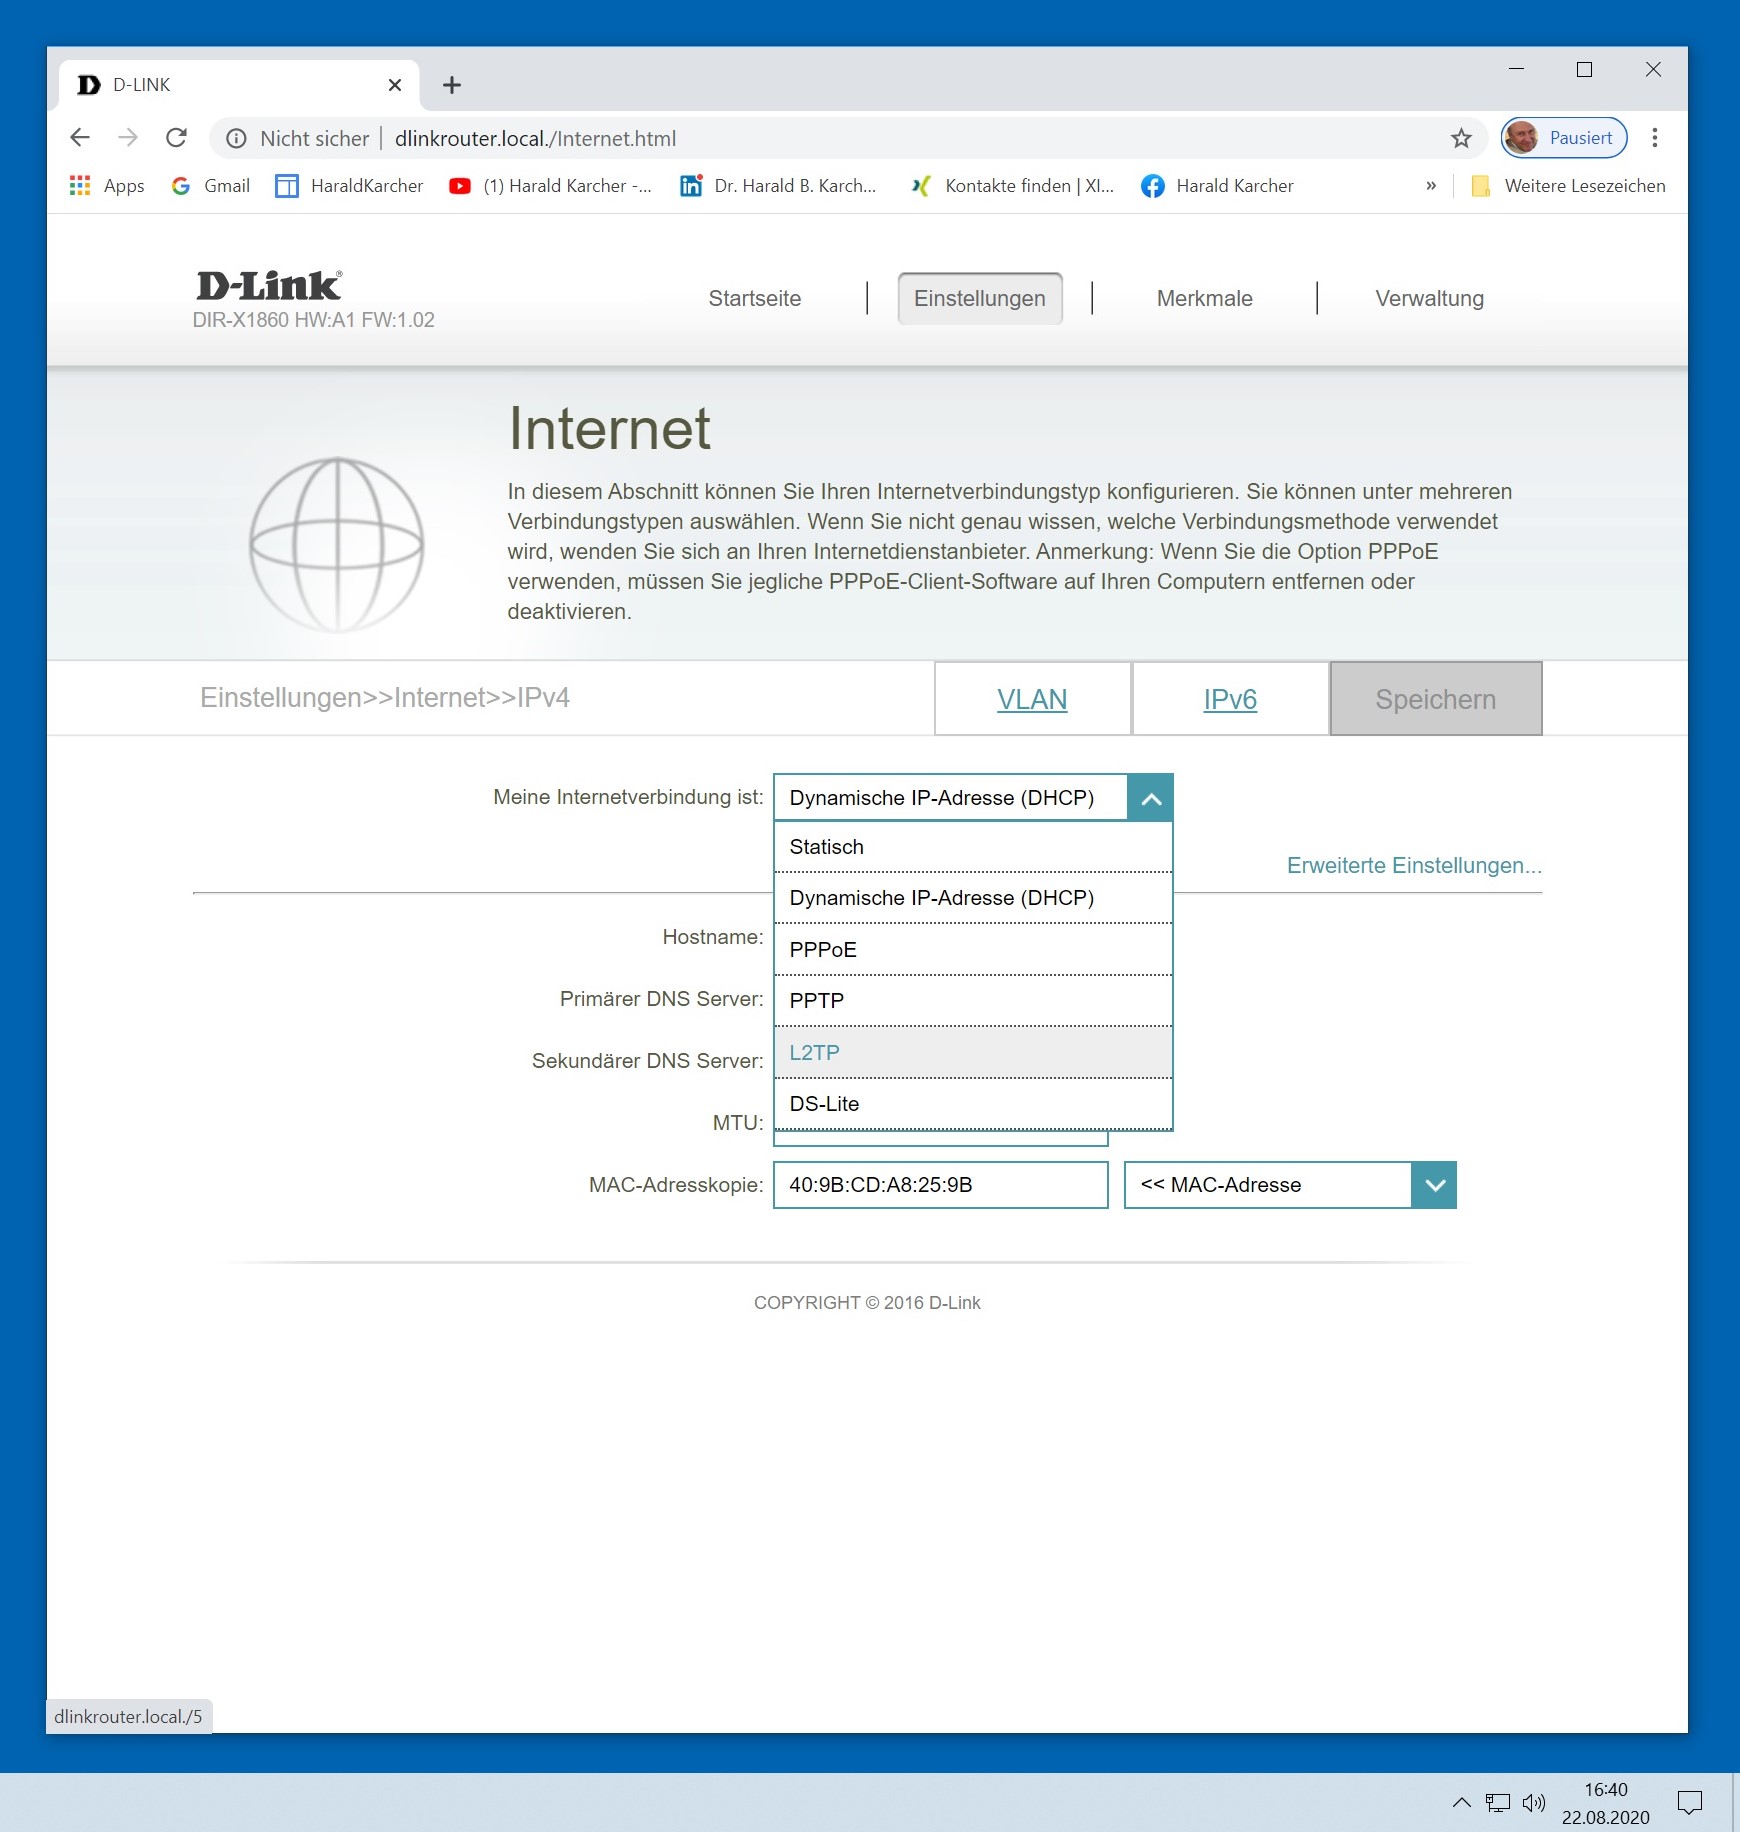
Task: Open the VLAN settings page
Action: (x=1032, y=699)
